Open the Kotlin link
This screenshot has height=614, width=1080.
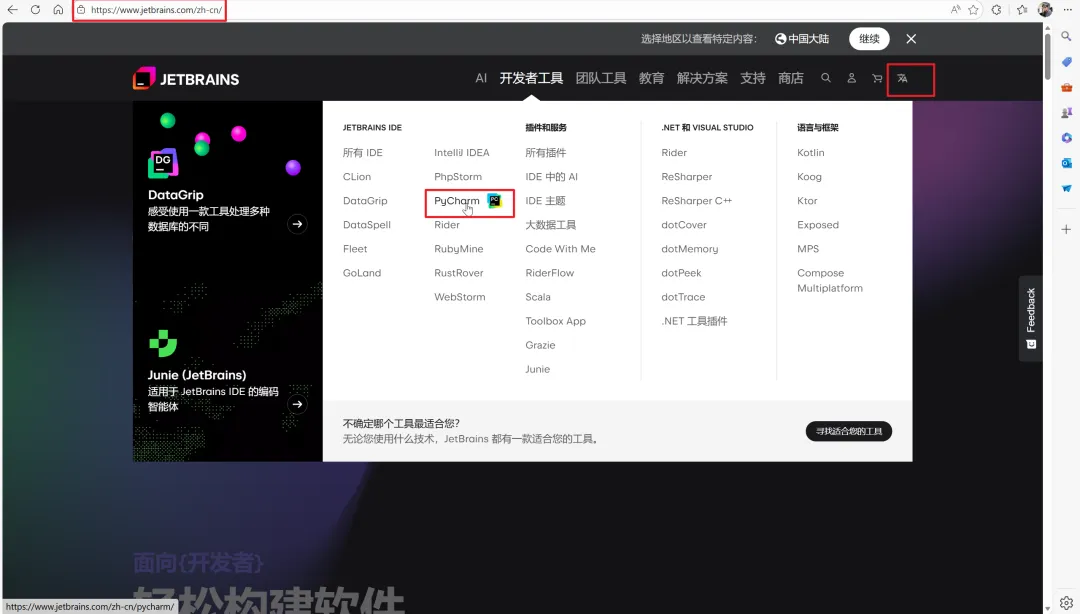tap(811, 152)
